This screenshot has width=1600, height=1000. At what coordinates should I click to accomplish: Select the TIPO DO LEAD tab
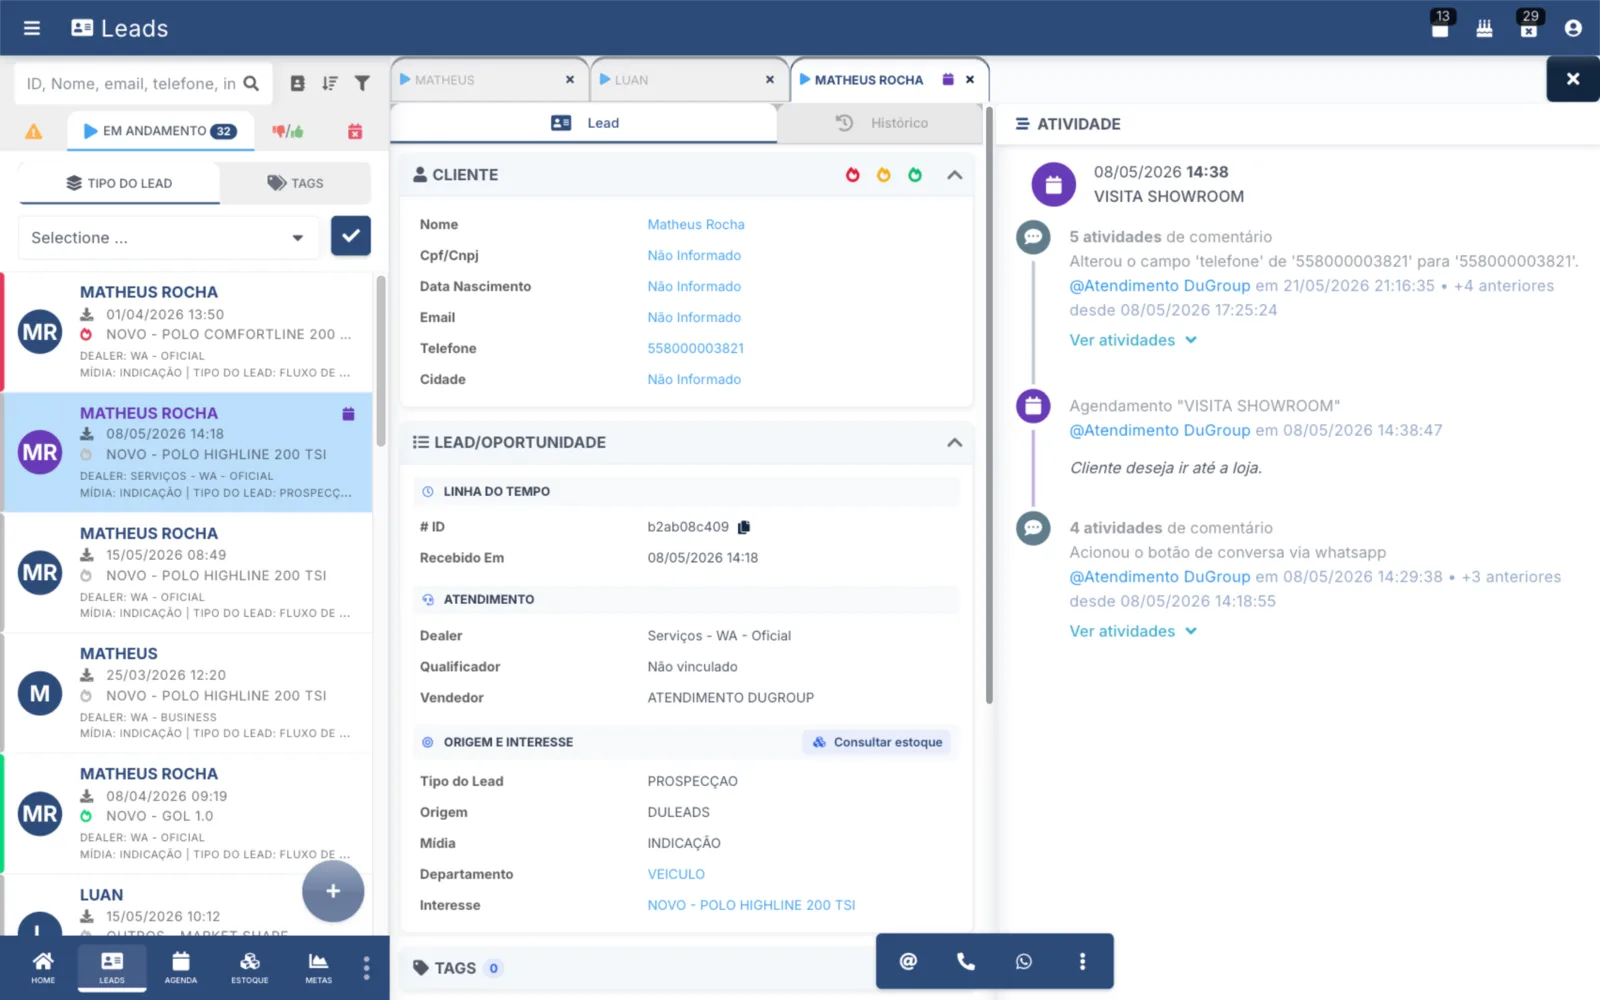(x=119, y=183)
